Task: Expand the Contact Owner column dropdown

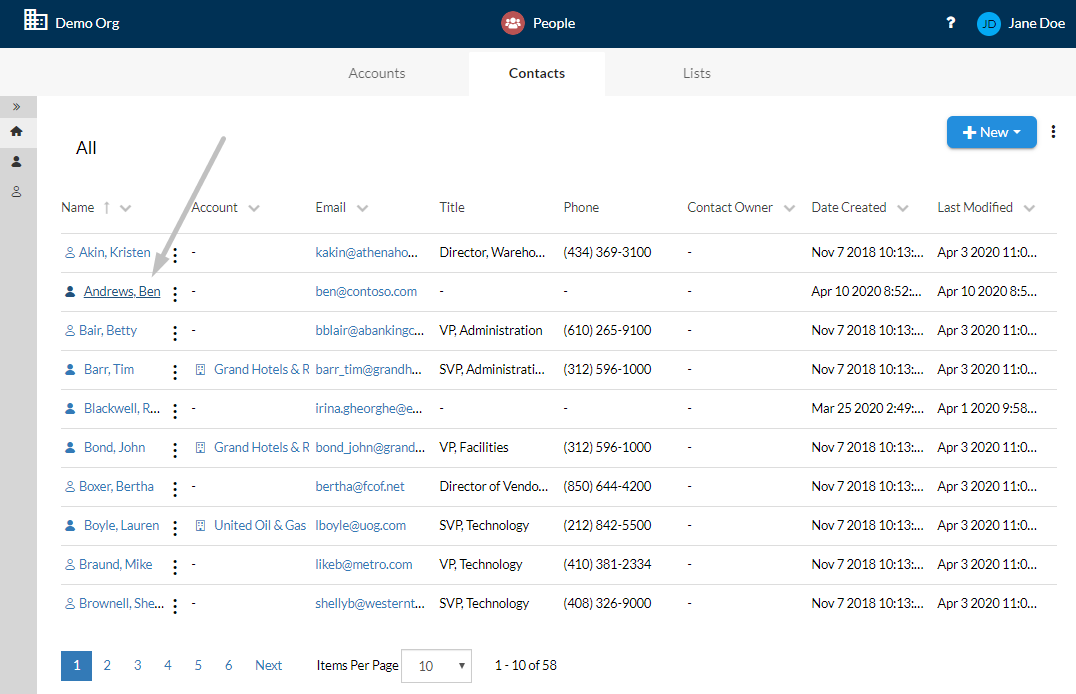Action: tap(789, 208)
